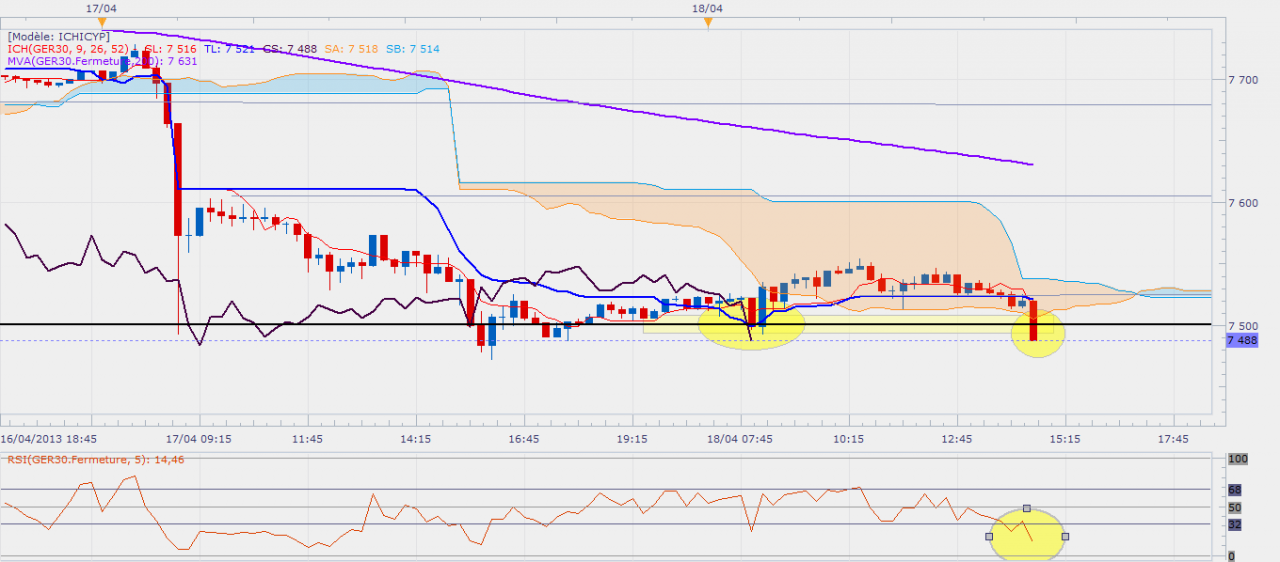Screen dimensions: 1280x562
Task: Click the 16/04/2013 18:45 time label
Action: 48,439
